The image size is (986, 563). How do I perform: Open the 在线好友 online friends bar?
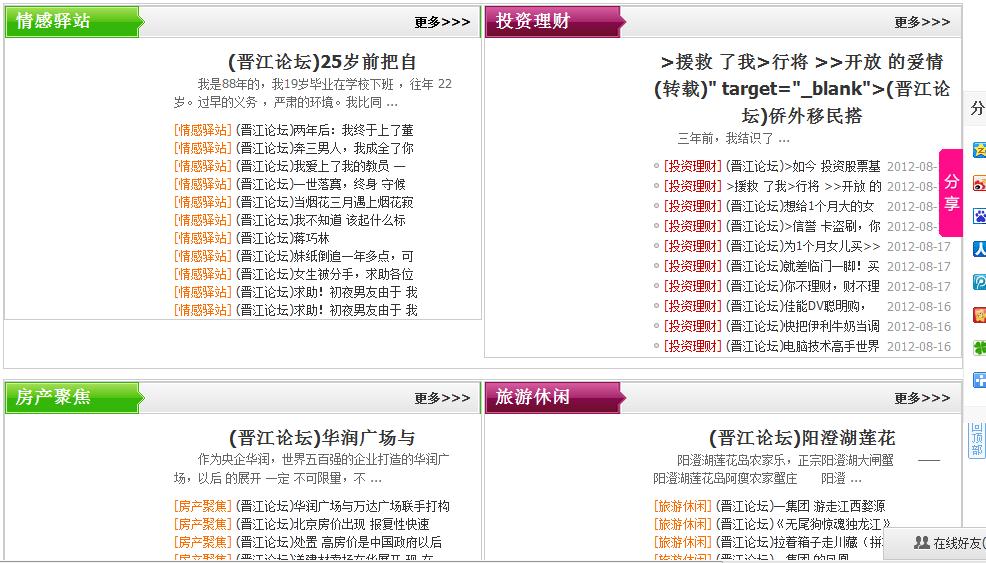click(x=936, y=542)
